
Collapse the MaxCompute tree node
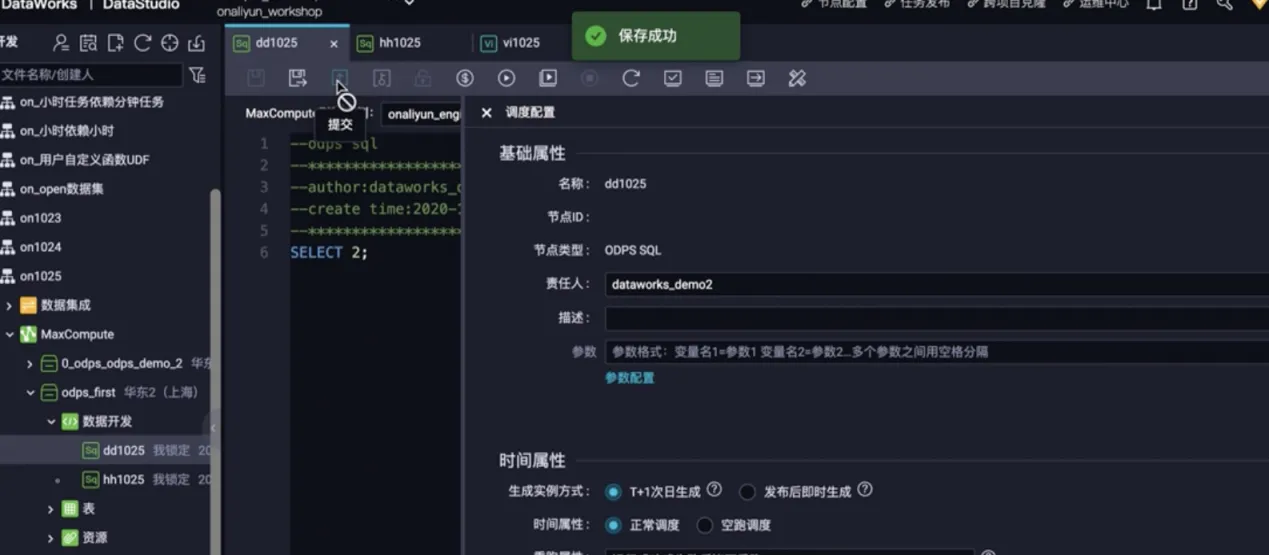[10, 334]
